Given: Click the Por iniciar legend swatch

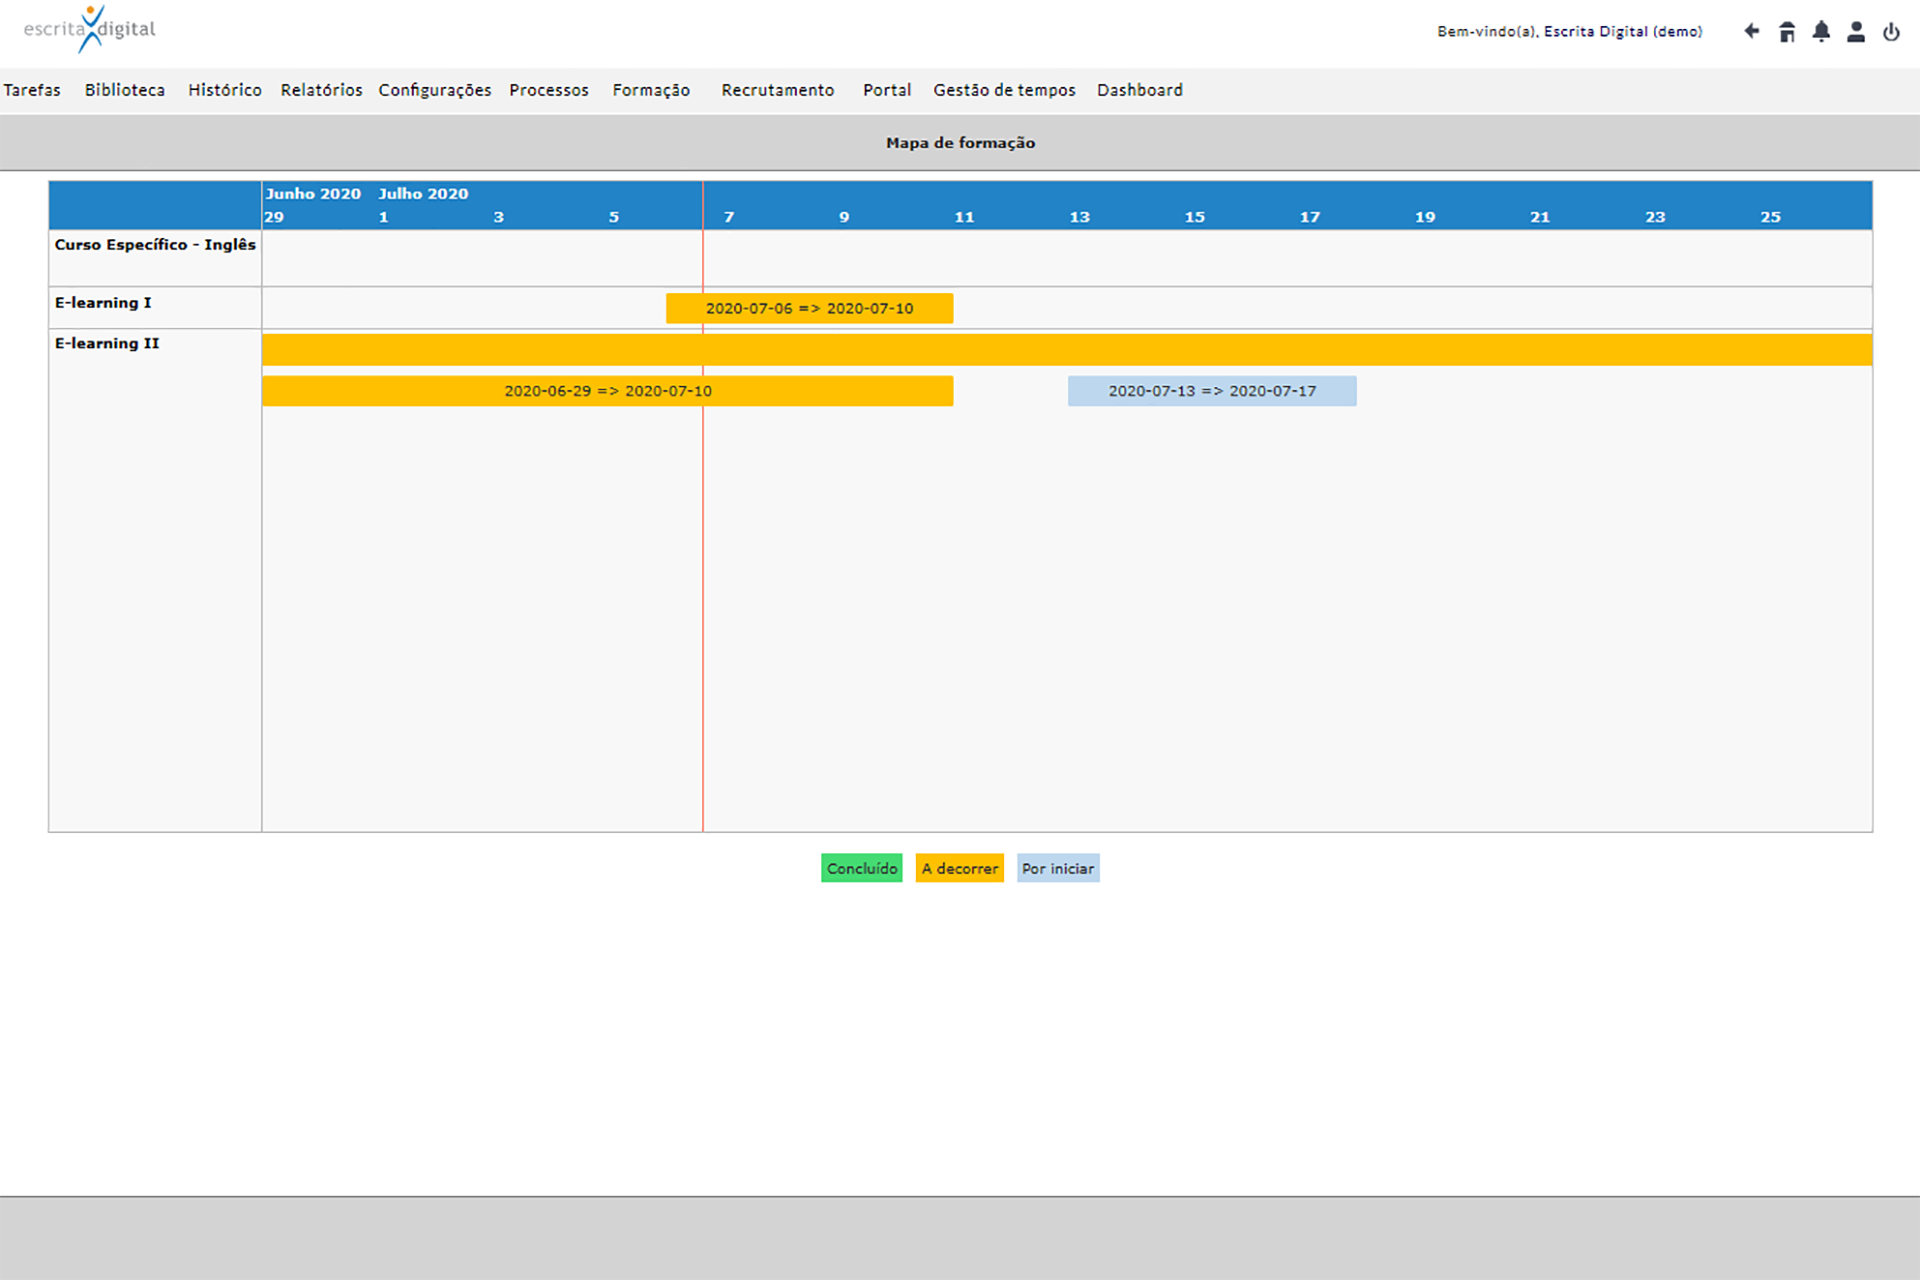Looking at the screenshot, I should (1058, 868).
